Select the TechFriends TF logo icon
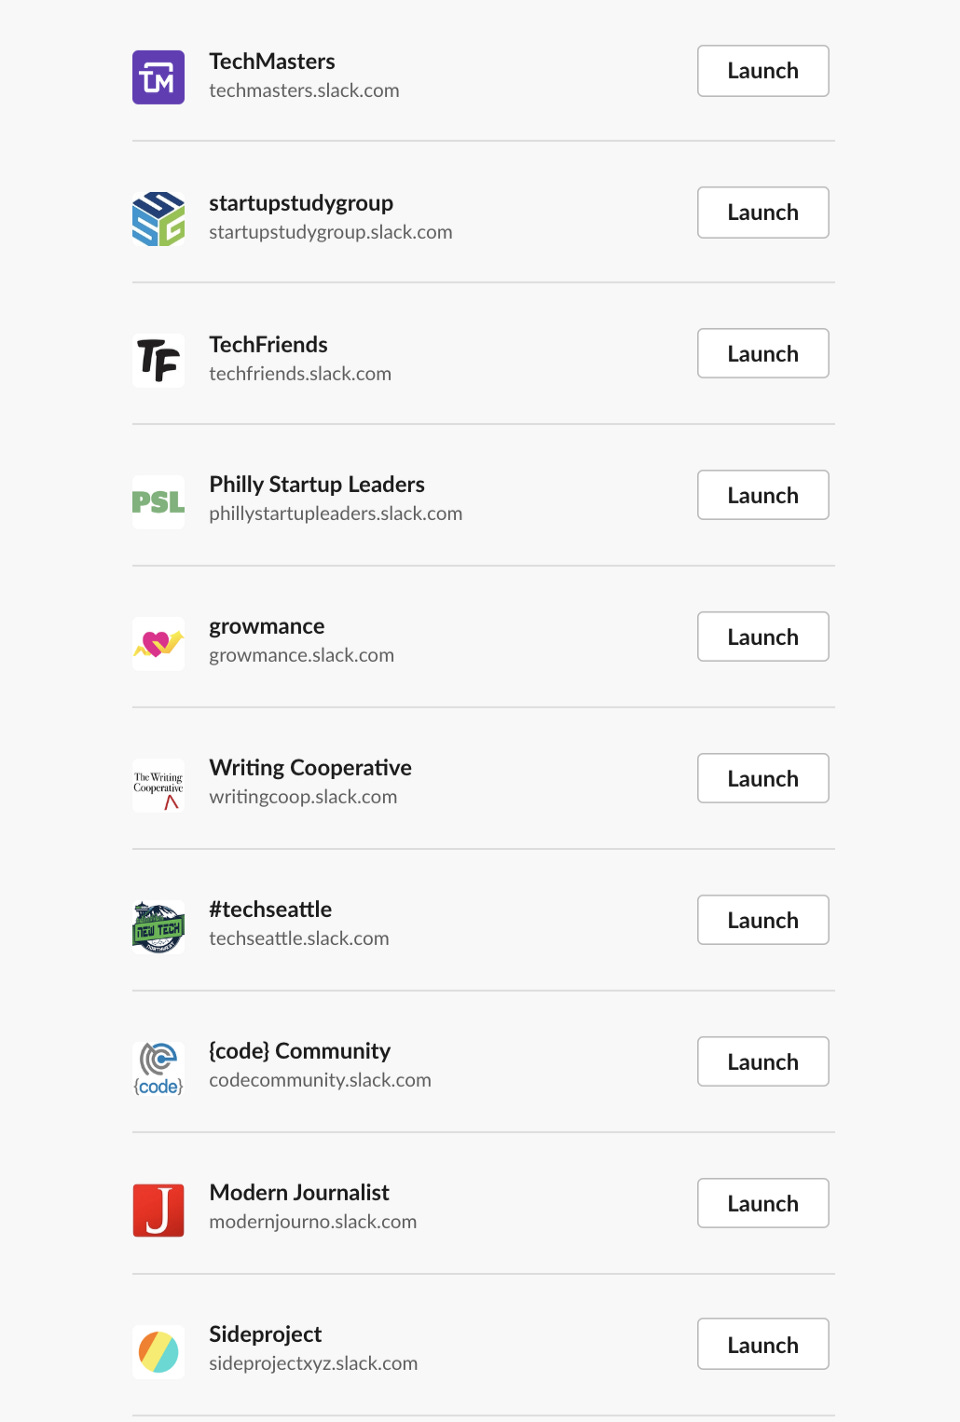Viewport: 960px width, 1422px height. (158, 360)
